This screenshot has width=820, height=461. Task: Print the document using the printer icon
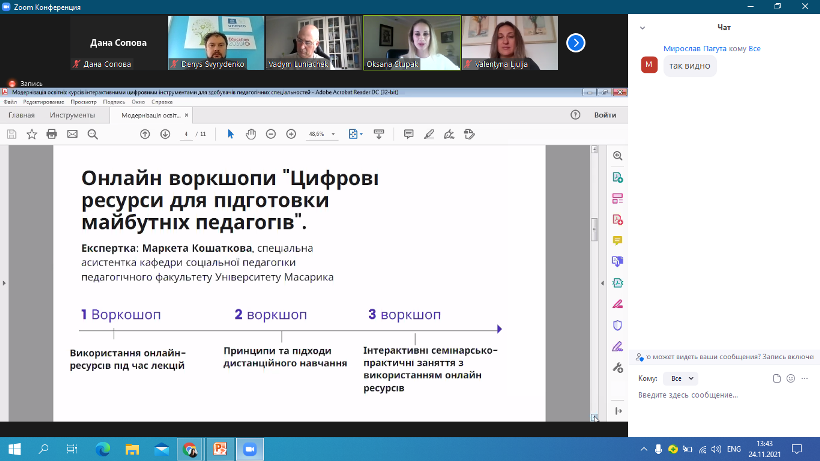pos(71,134)
